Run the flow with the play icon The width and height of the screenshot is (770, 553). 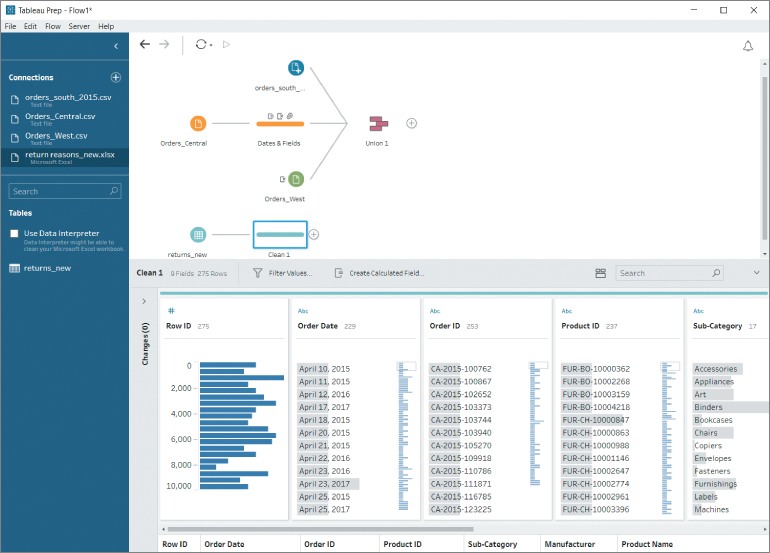226,44
